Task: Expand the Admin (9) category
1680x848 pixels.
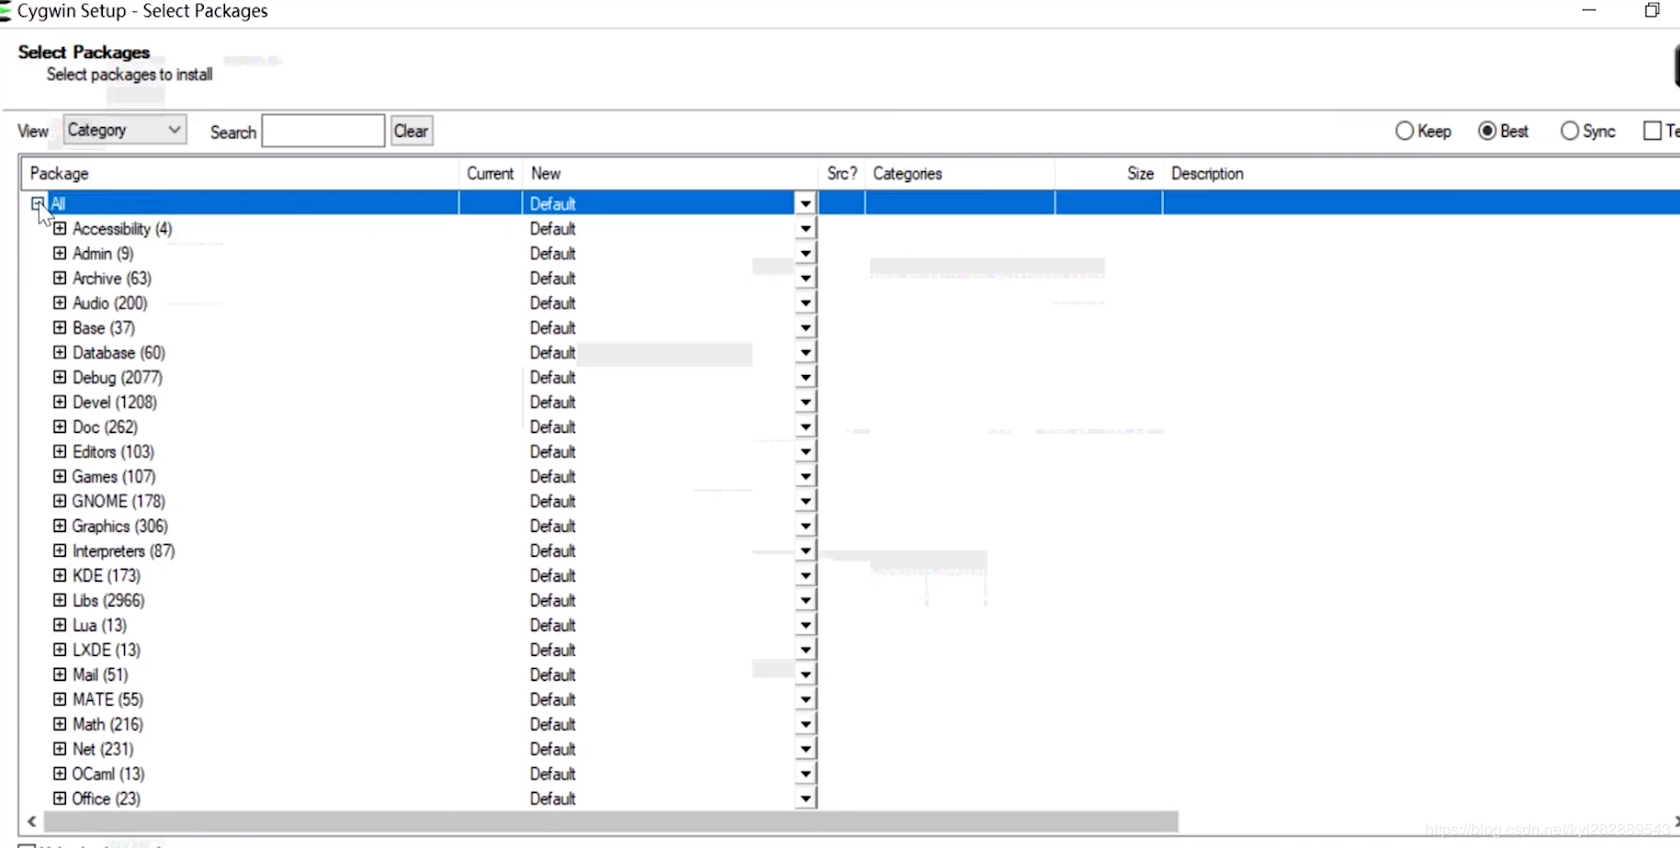Action: point(60,253)
